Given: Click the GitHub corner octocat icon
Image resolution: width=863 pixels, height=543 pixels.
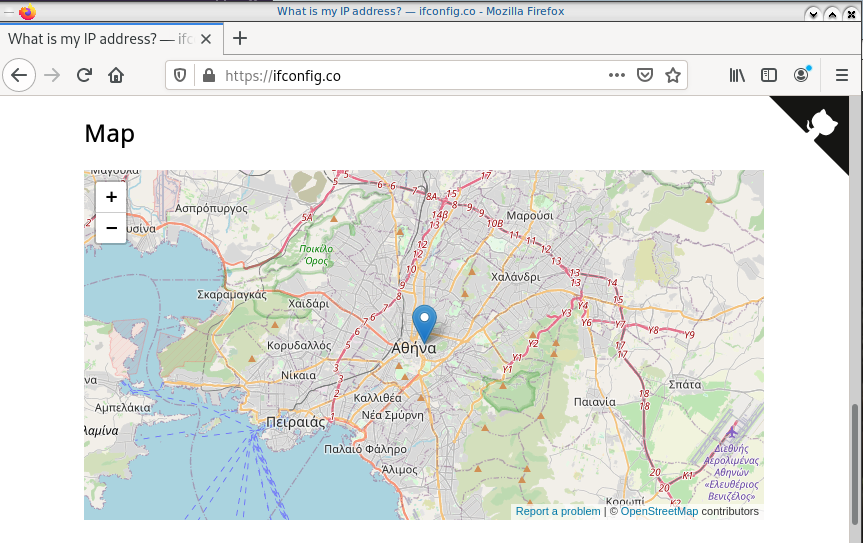Looking at the screenshot, I should pyautogui.click(x=823, y=124).
